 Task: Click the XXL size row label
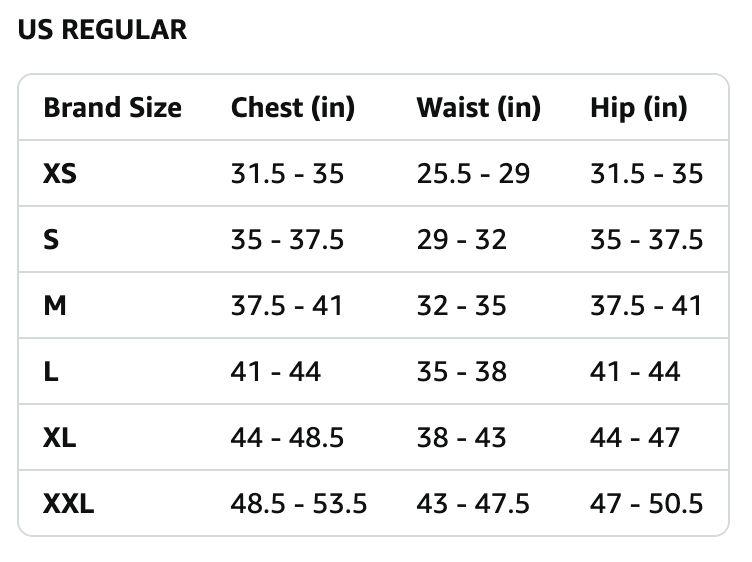pyautogui.click(x=69, y=503)
